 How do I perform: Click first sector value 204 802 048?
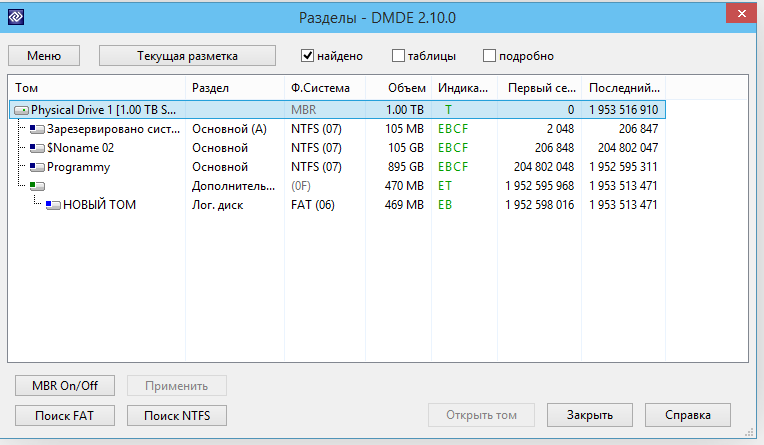[544, 167]
